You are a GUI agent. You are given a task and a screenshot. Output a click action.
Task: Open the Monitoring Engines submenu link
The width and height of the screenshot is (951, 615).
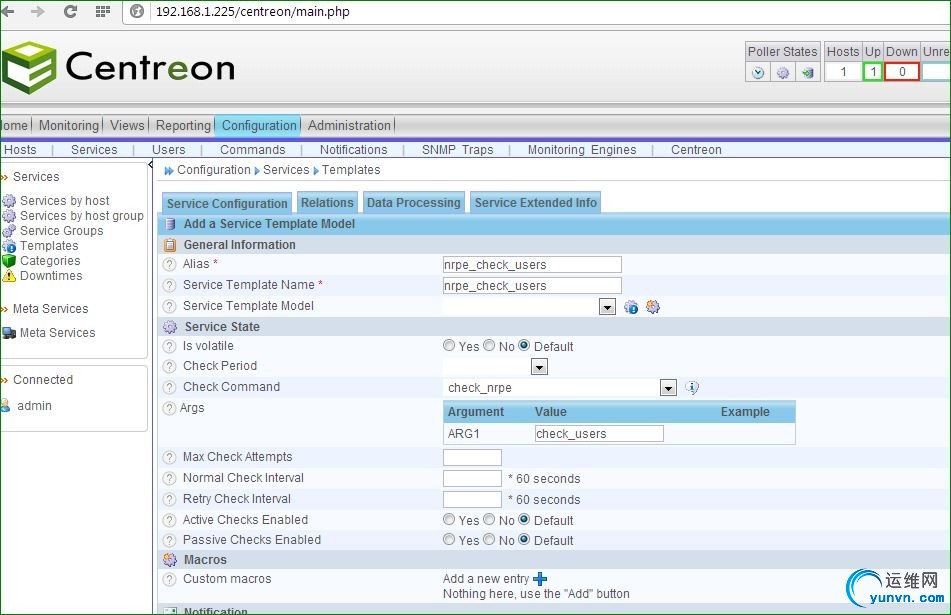[582, 150]
